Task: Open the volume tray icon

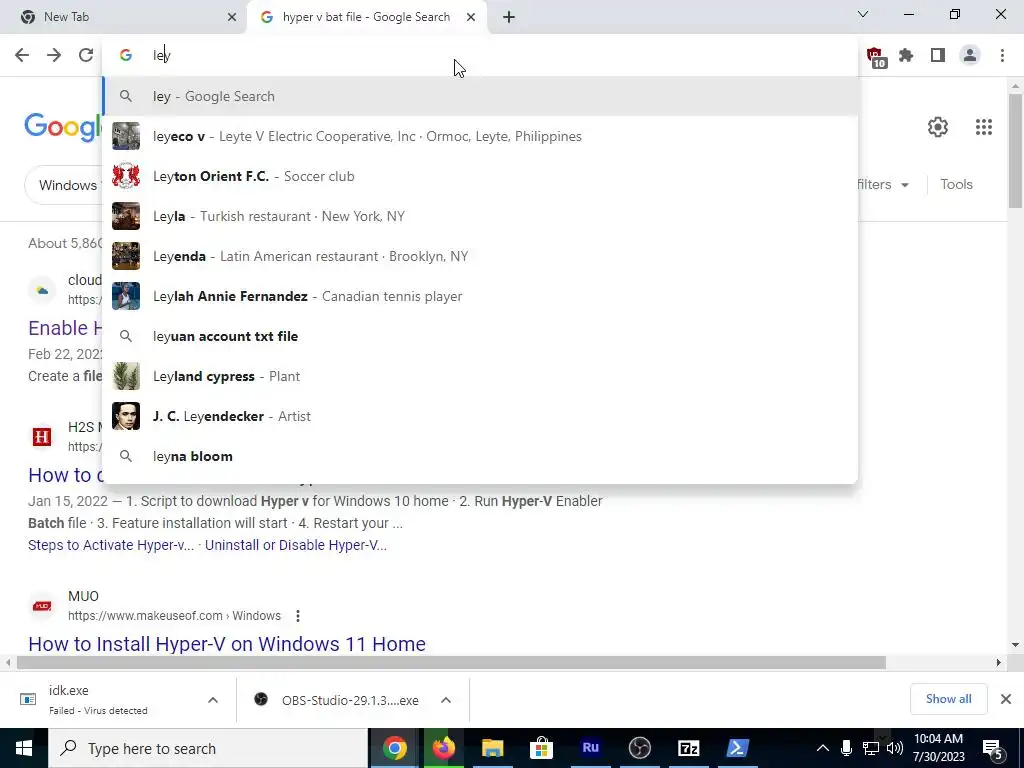Action: coord(895,748)
